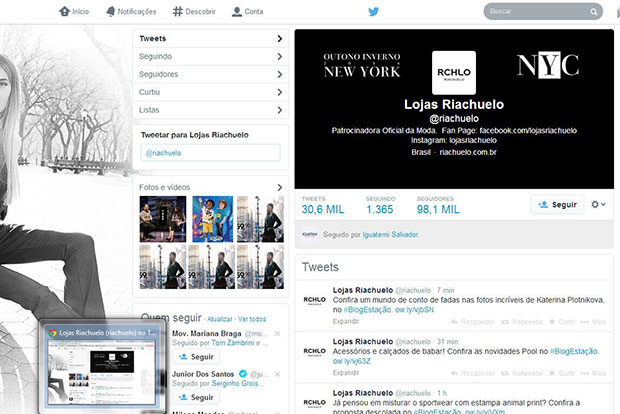Follow Mov. Mariana Braga with Seguir
Viewport: 620px width, 414px height.
pyautogui.click(x=196, y=357)
